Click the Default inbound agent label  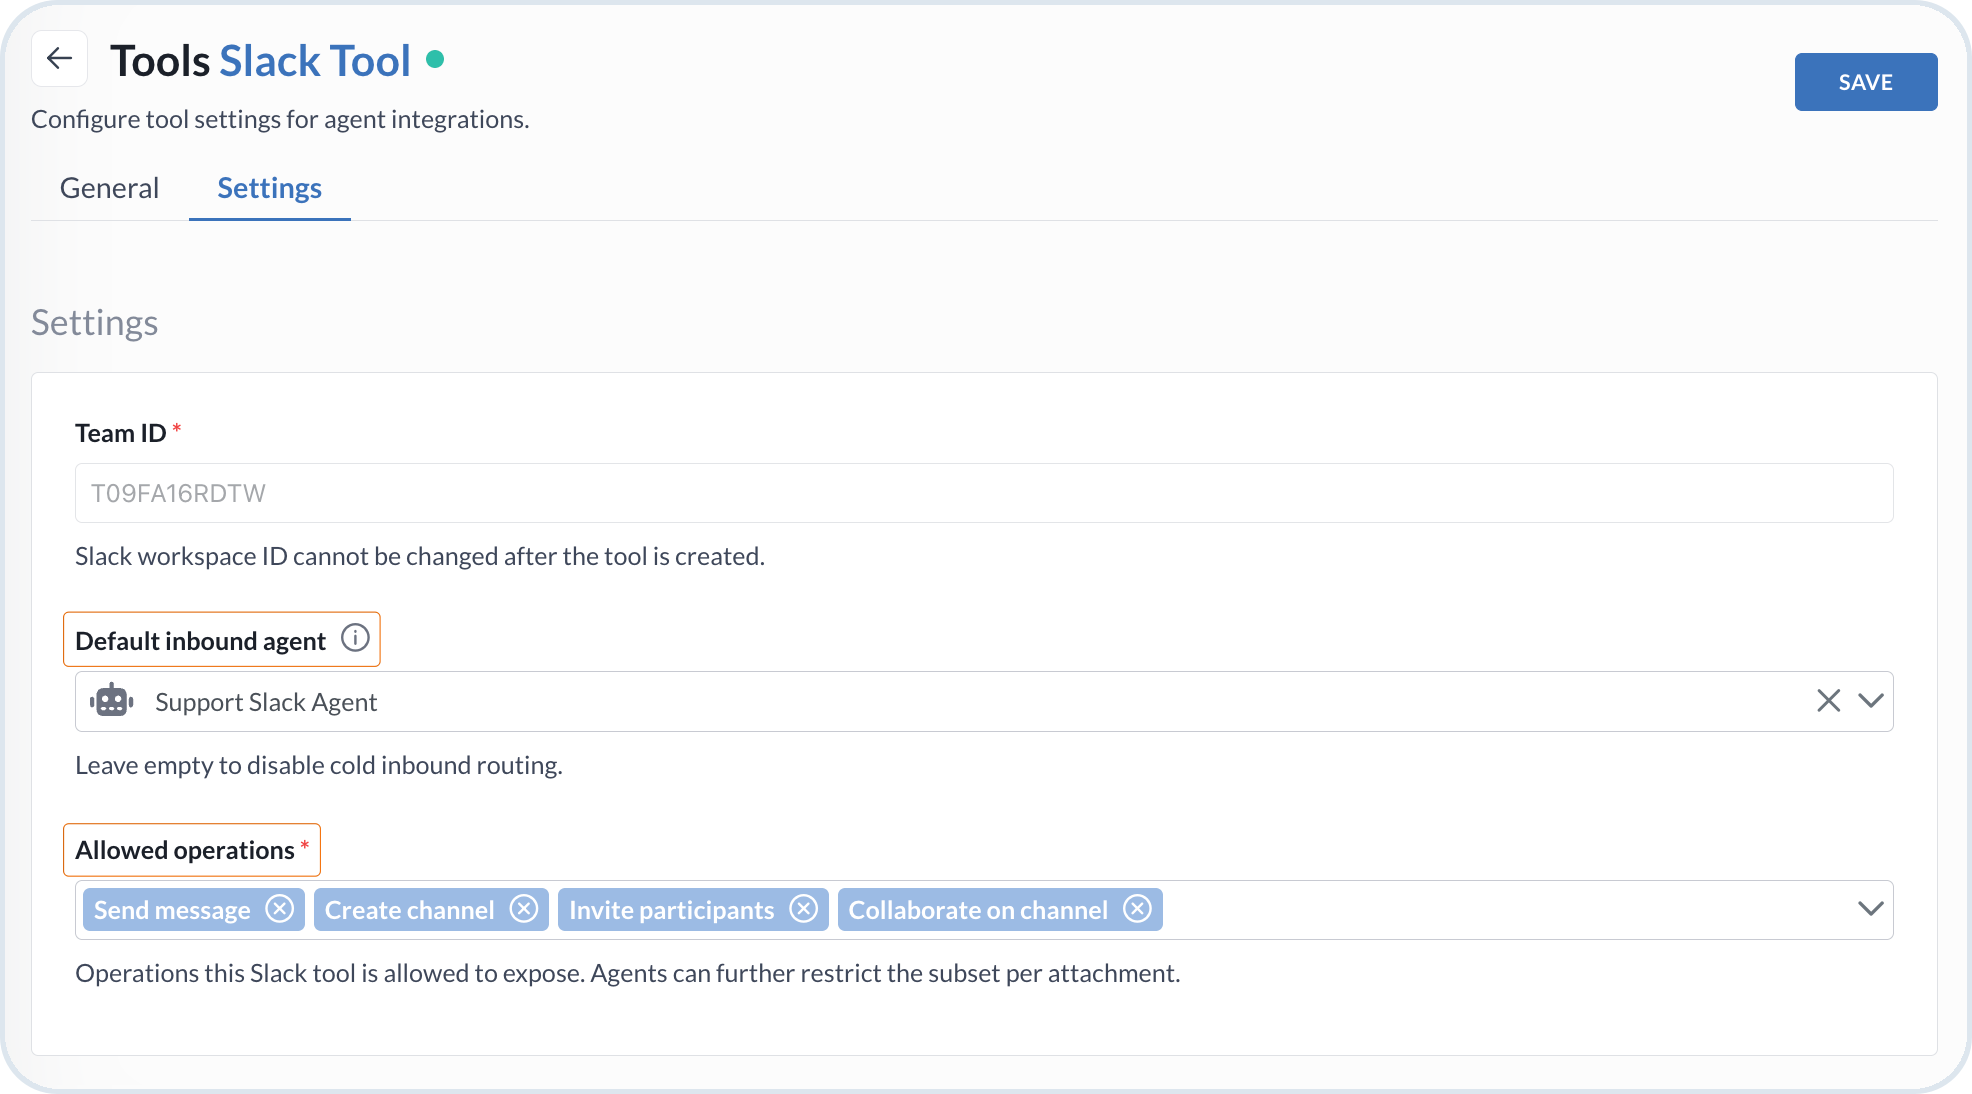[200, 641]
